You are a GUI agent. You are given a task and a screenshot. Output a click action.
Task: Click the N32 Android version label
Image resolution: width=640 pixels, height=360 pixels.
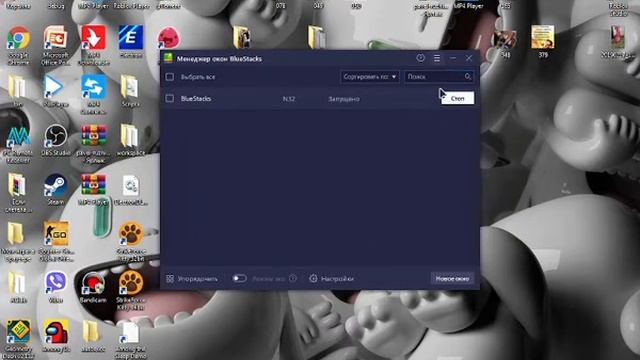(x=289, y=99)
